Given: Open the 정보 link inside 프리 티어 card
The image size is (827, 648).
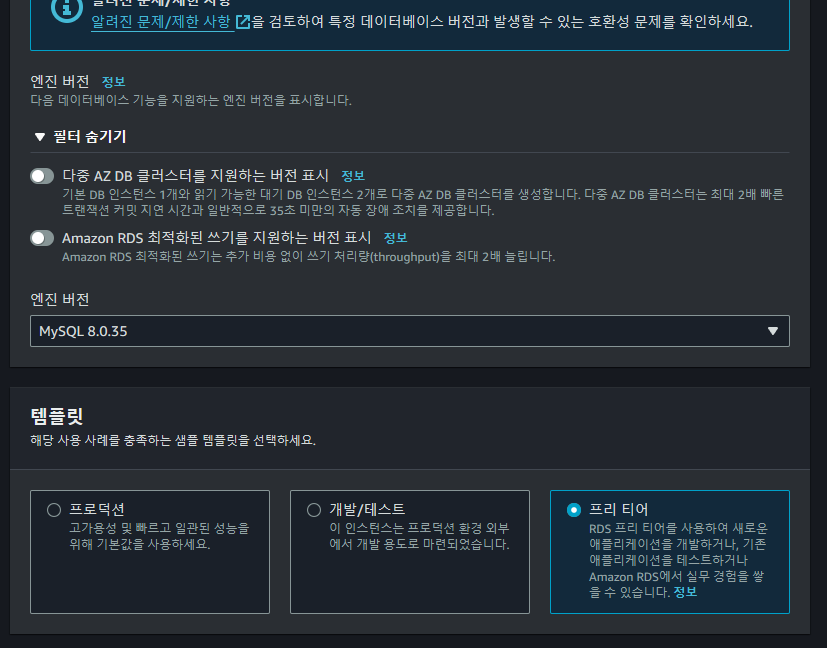Looking at the screenshot, I should pos(685,592).
